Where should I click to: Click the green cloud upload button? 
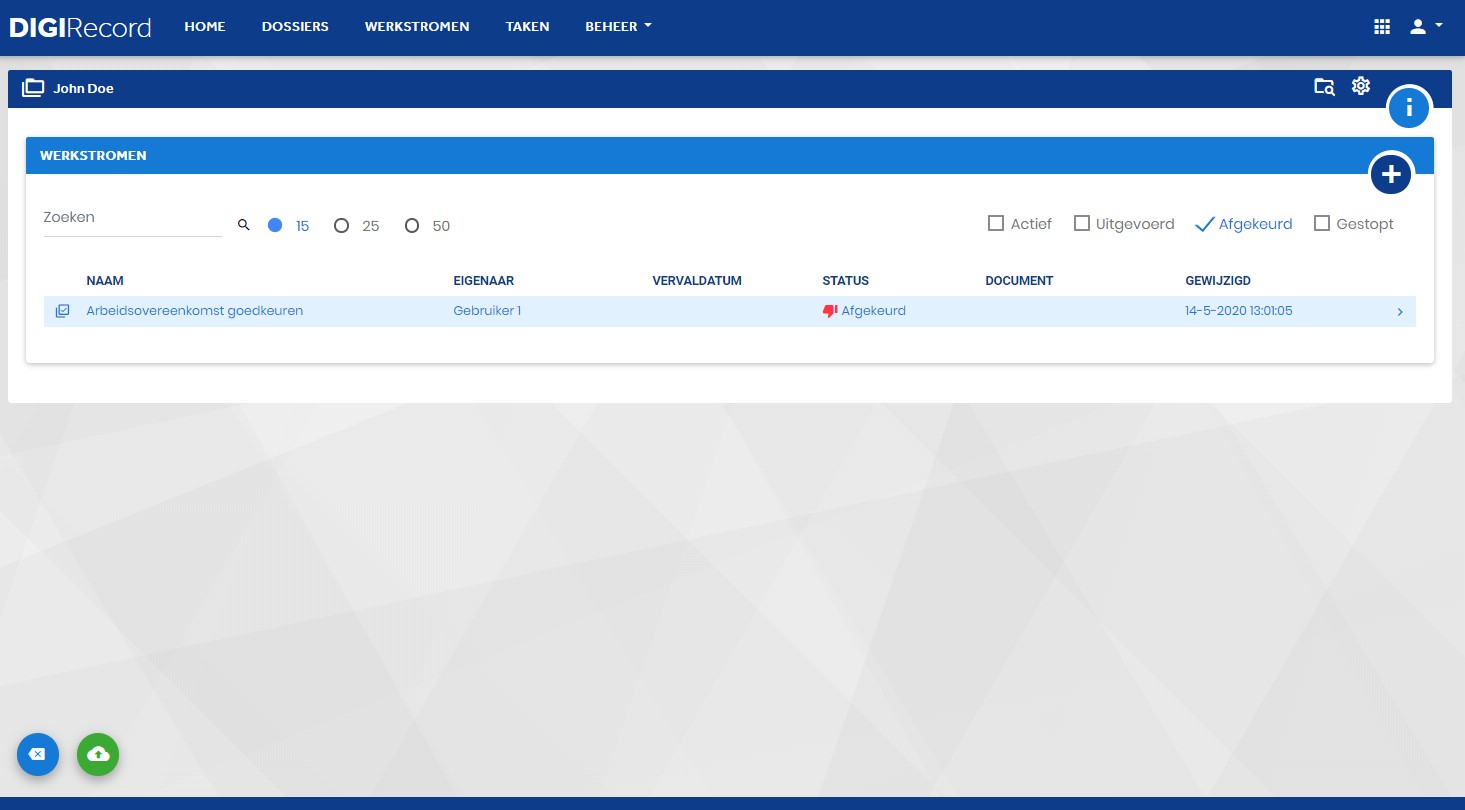98,754
